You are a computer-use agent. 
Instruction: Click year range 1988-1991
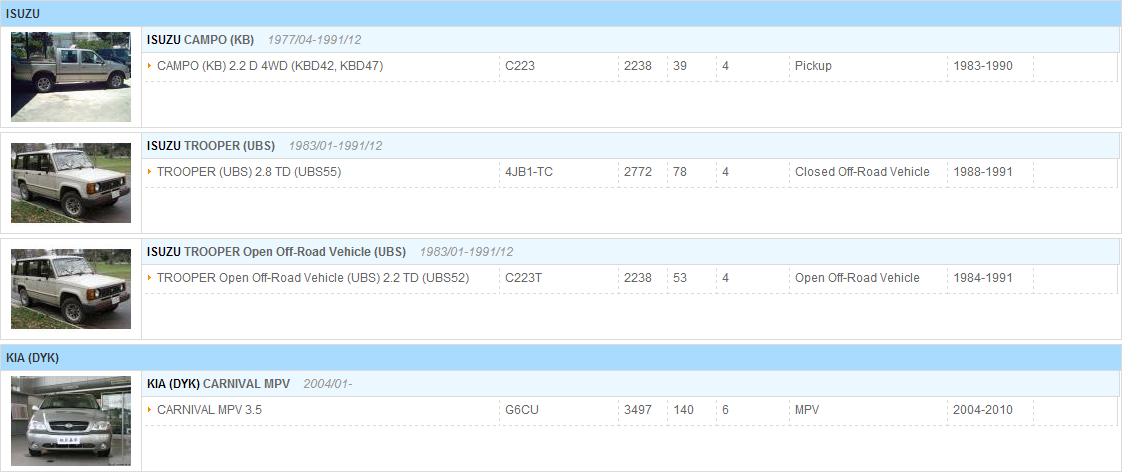[983, 172]
